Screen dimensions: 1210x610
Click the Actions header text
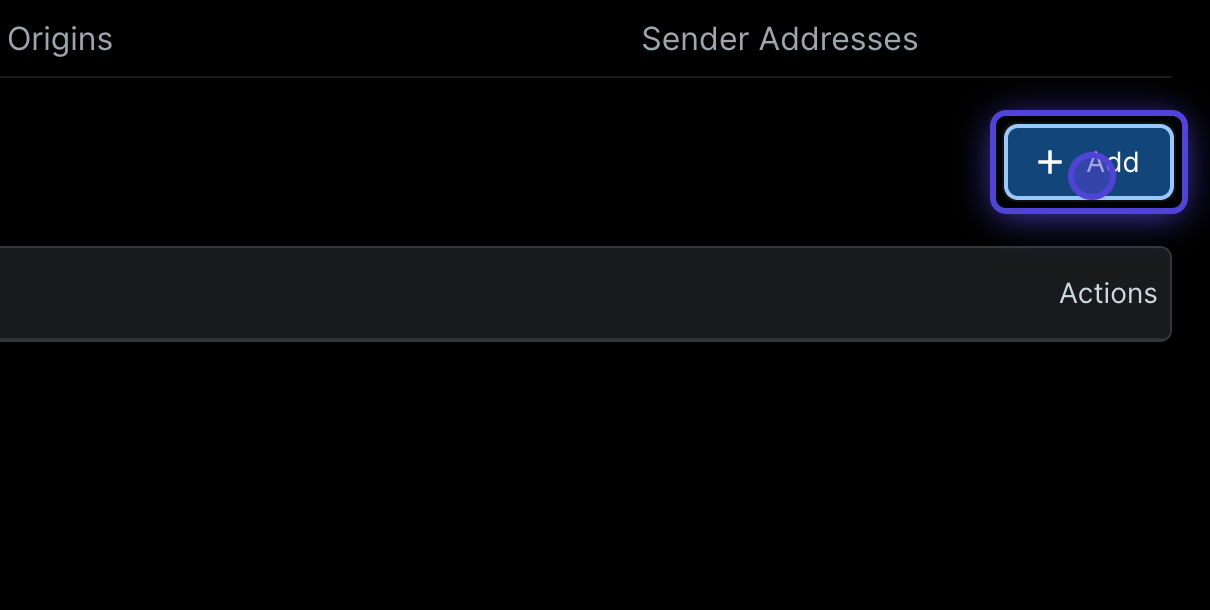pos(1108,293)
